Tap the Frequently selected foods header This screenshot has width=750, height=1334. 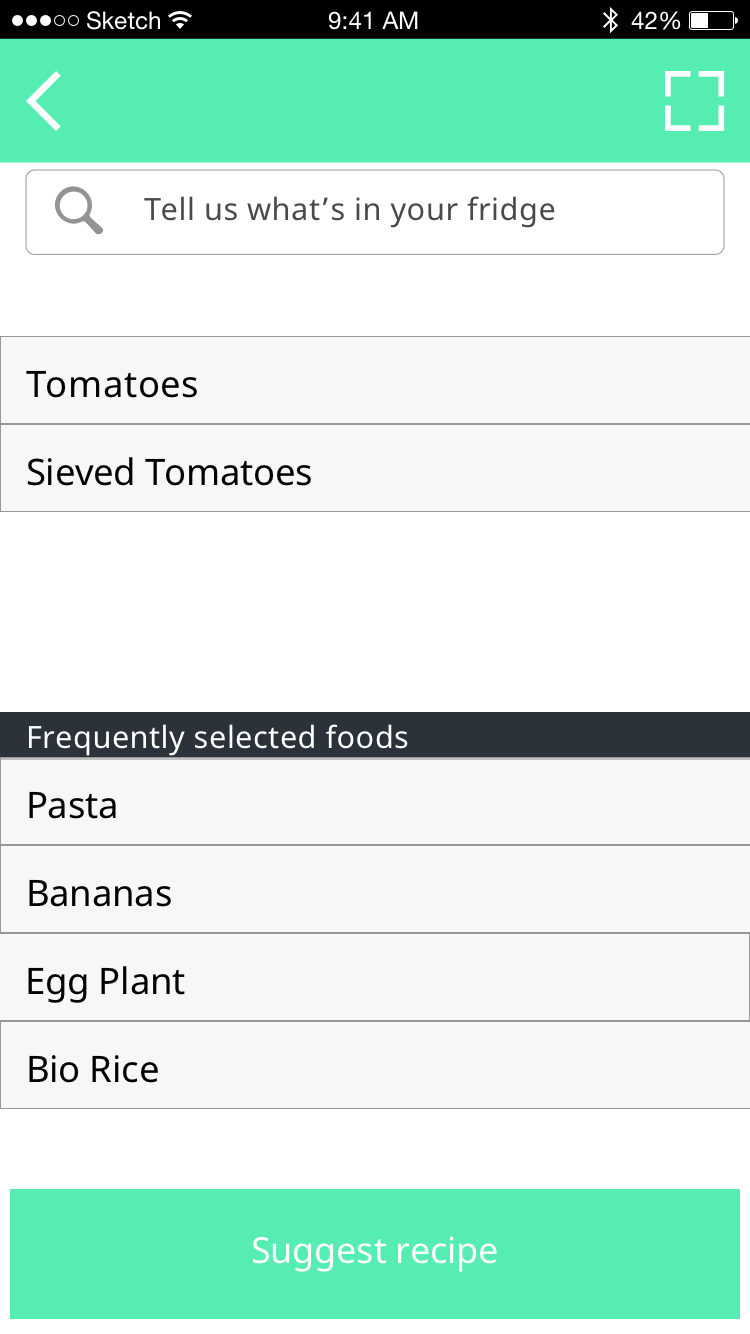(x=375, y=736)
